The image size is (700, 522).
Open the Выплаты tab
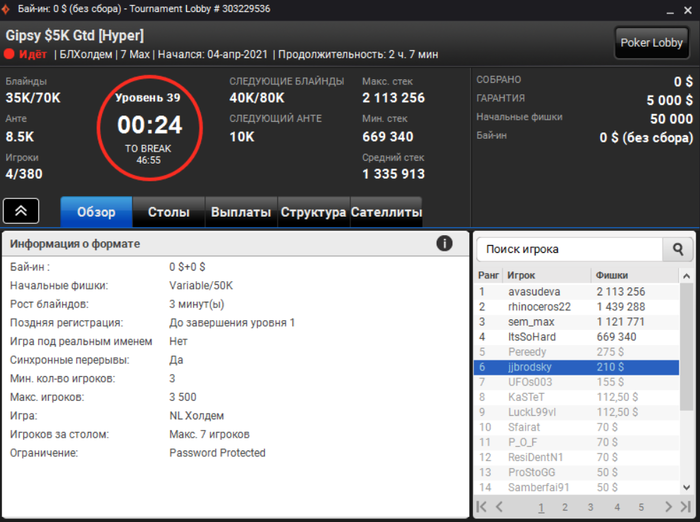click(241, 212)
